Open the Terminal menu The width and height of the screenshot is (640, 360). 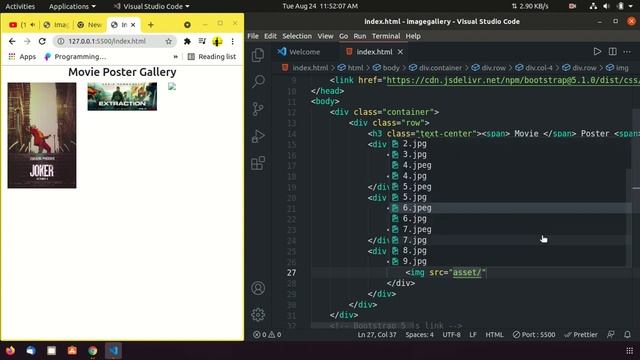[x=386, y=36]
